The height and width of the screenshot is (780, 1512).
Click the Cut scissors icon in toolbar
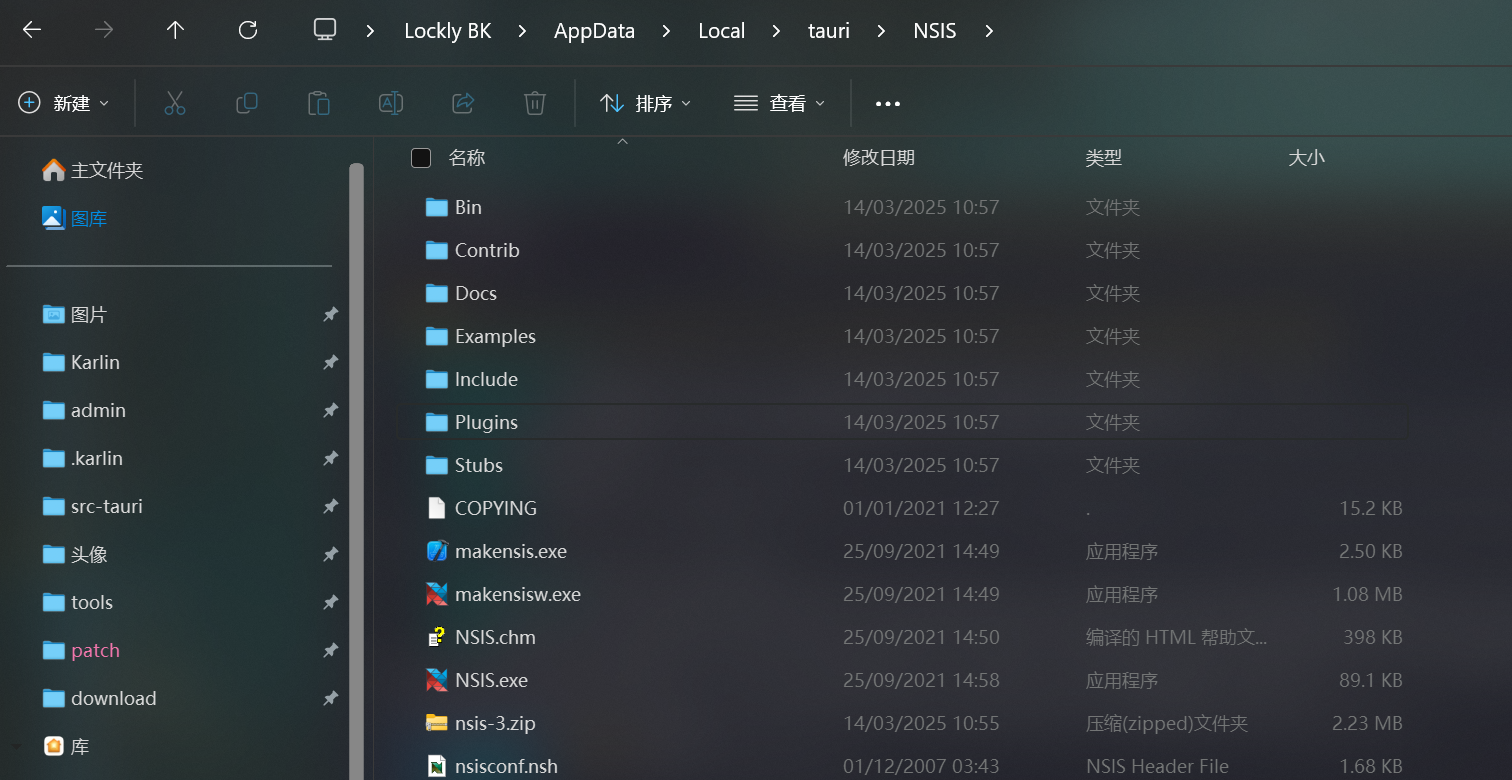tap(175, 102)
